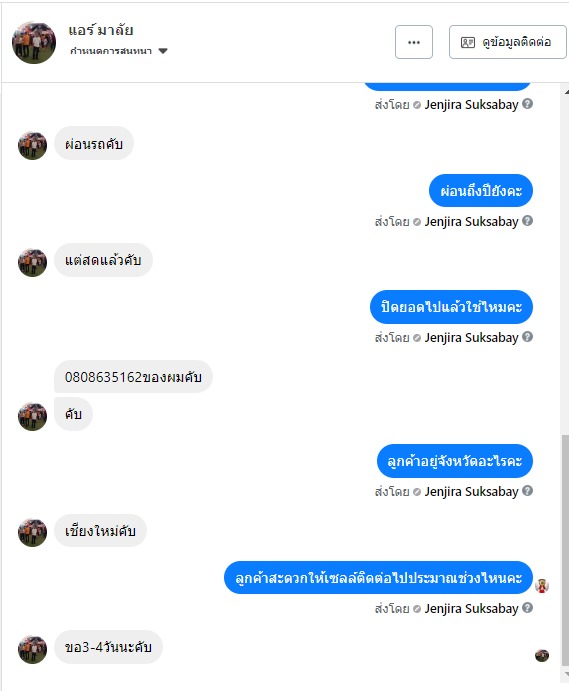Click the scrollbar down arrow
Image resolution: width=569 pixels, height=691 pixels.
[x=566, y=674]
